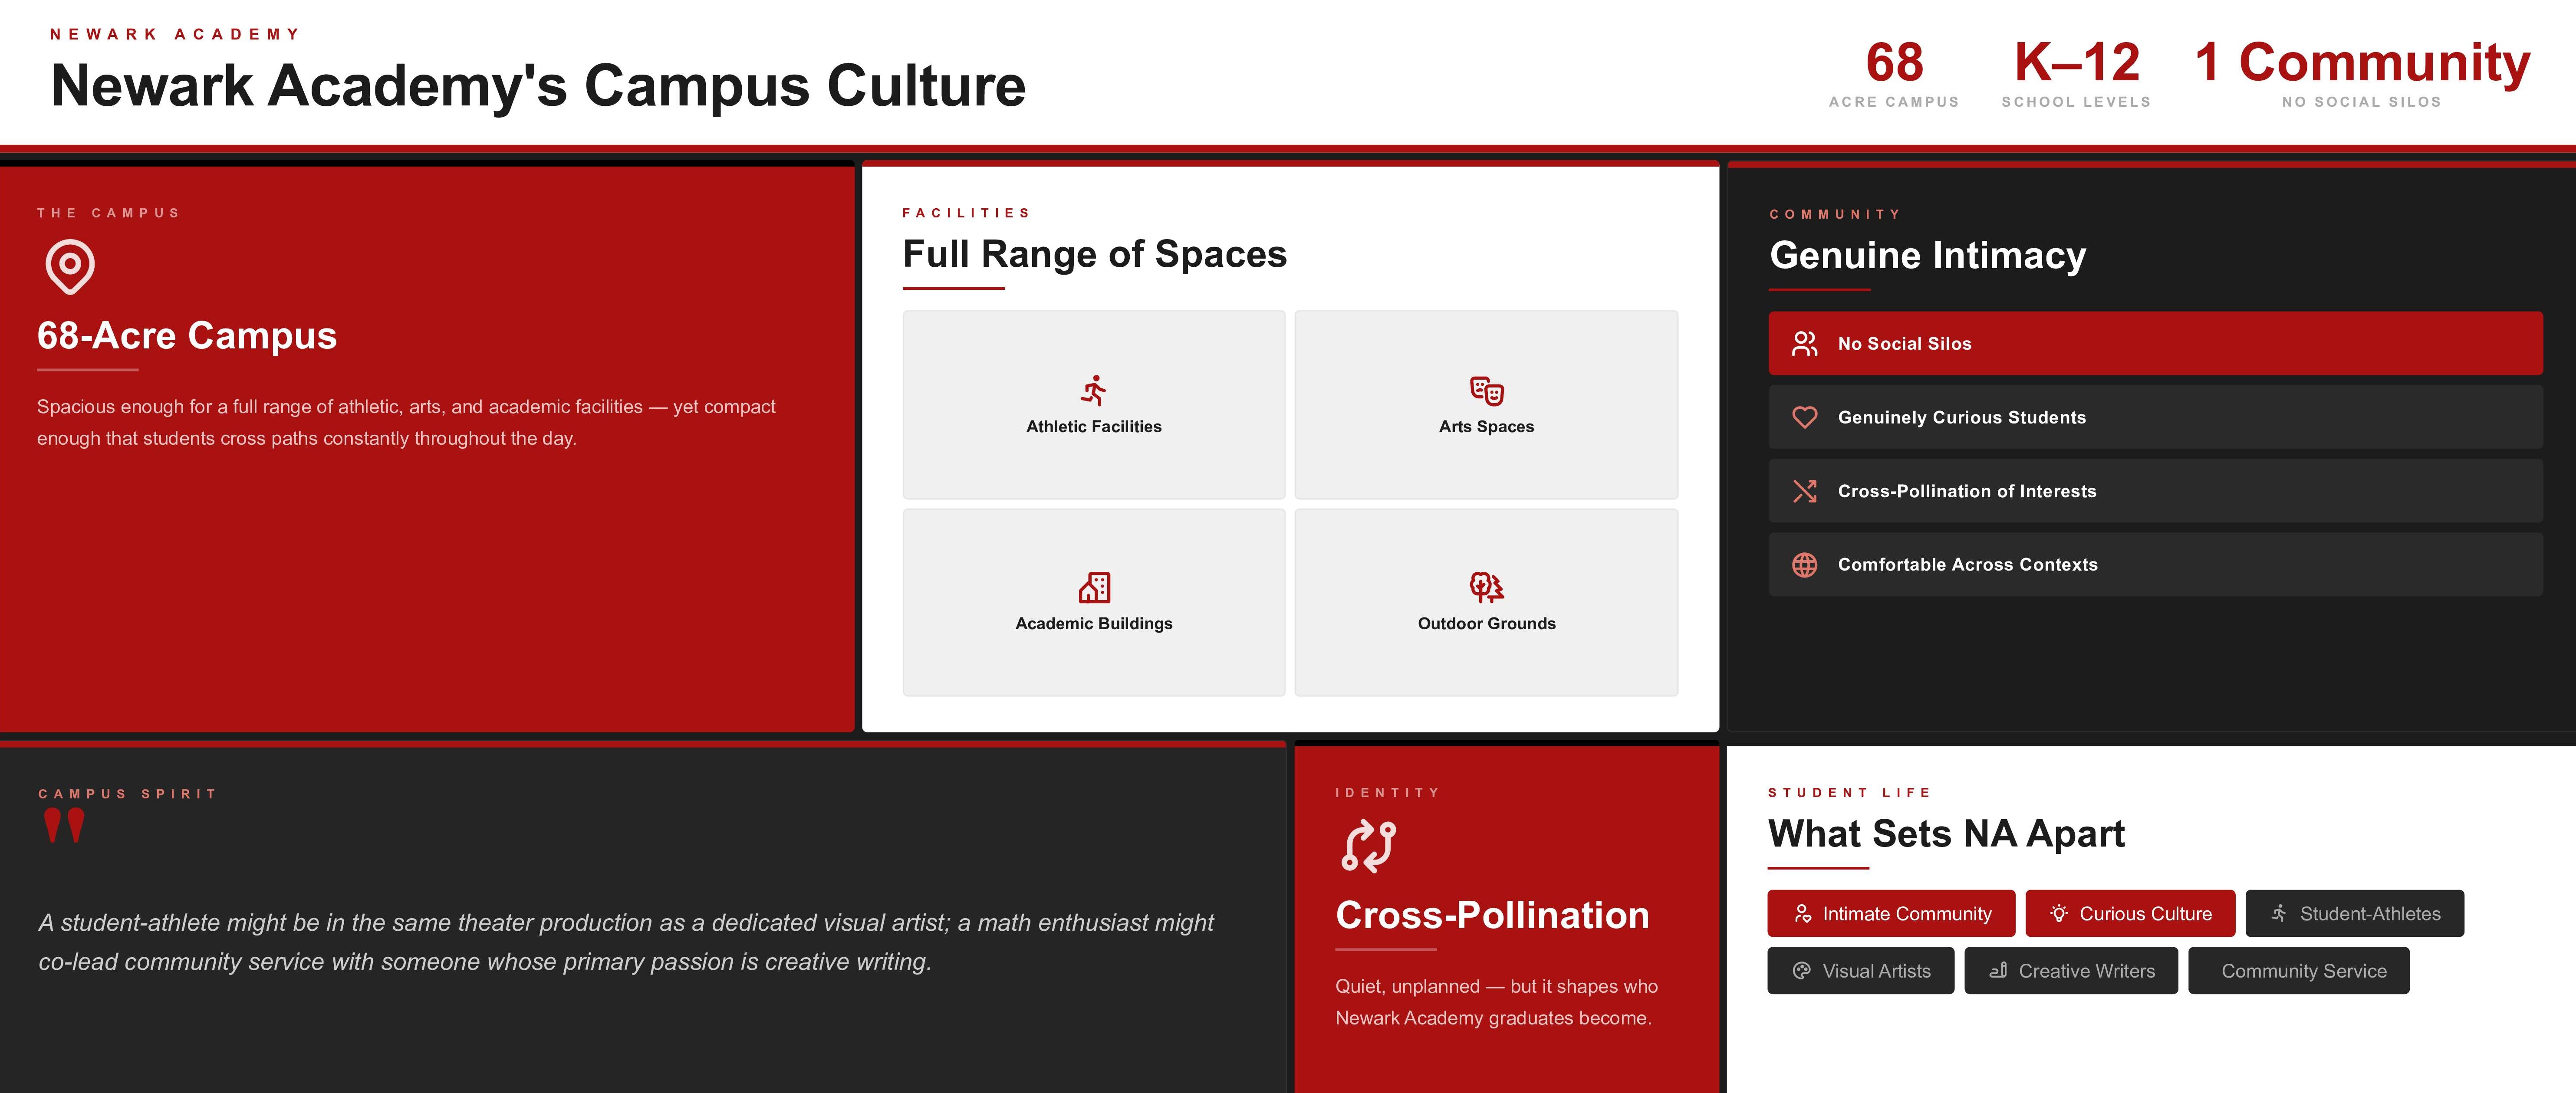Viewport: 2576px width, 1093px height.
Task: Click the heart icon beside Genuinely Curious Students
Action: coord(1805,417)
